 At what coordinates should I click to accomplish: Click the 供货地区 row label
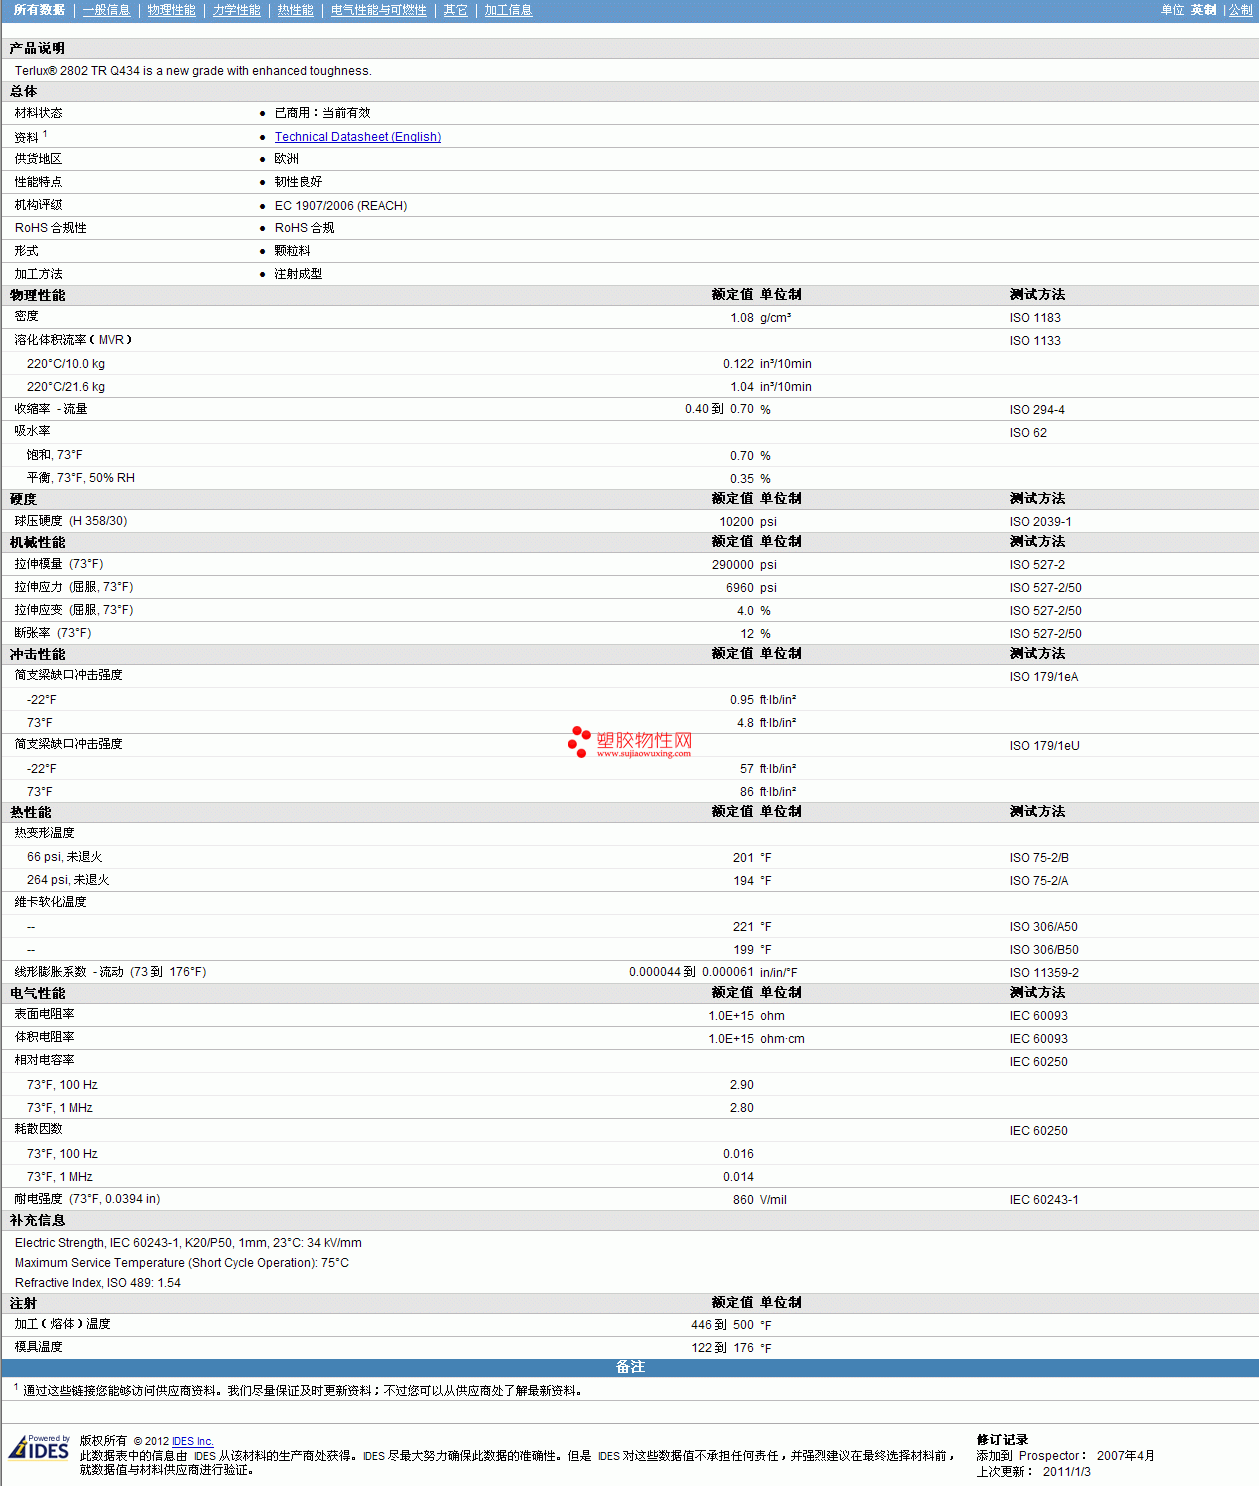[38, 159]
